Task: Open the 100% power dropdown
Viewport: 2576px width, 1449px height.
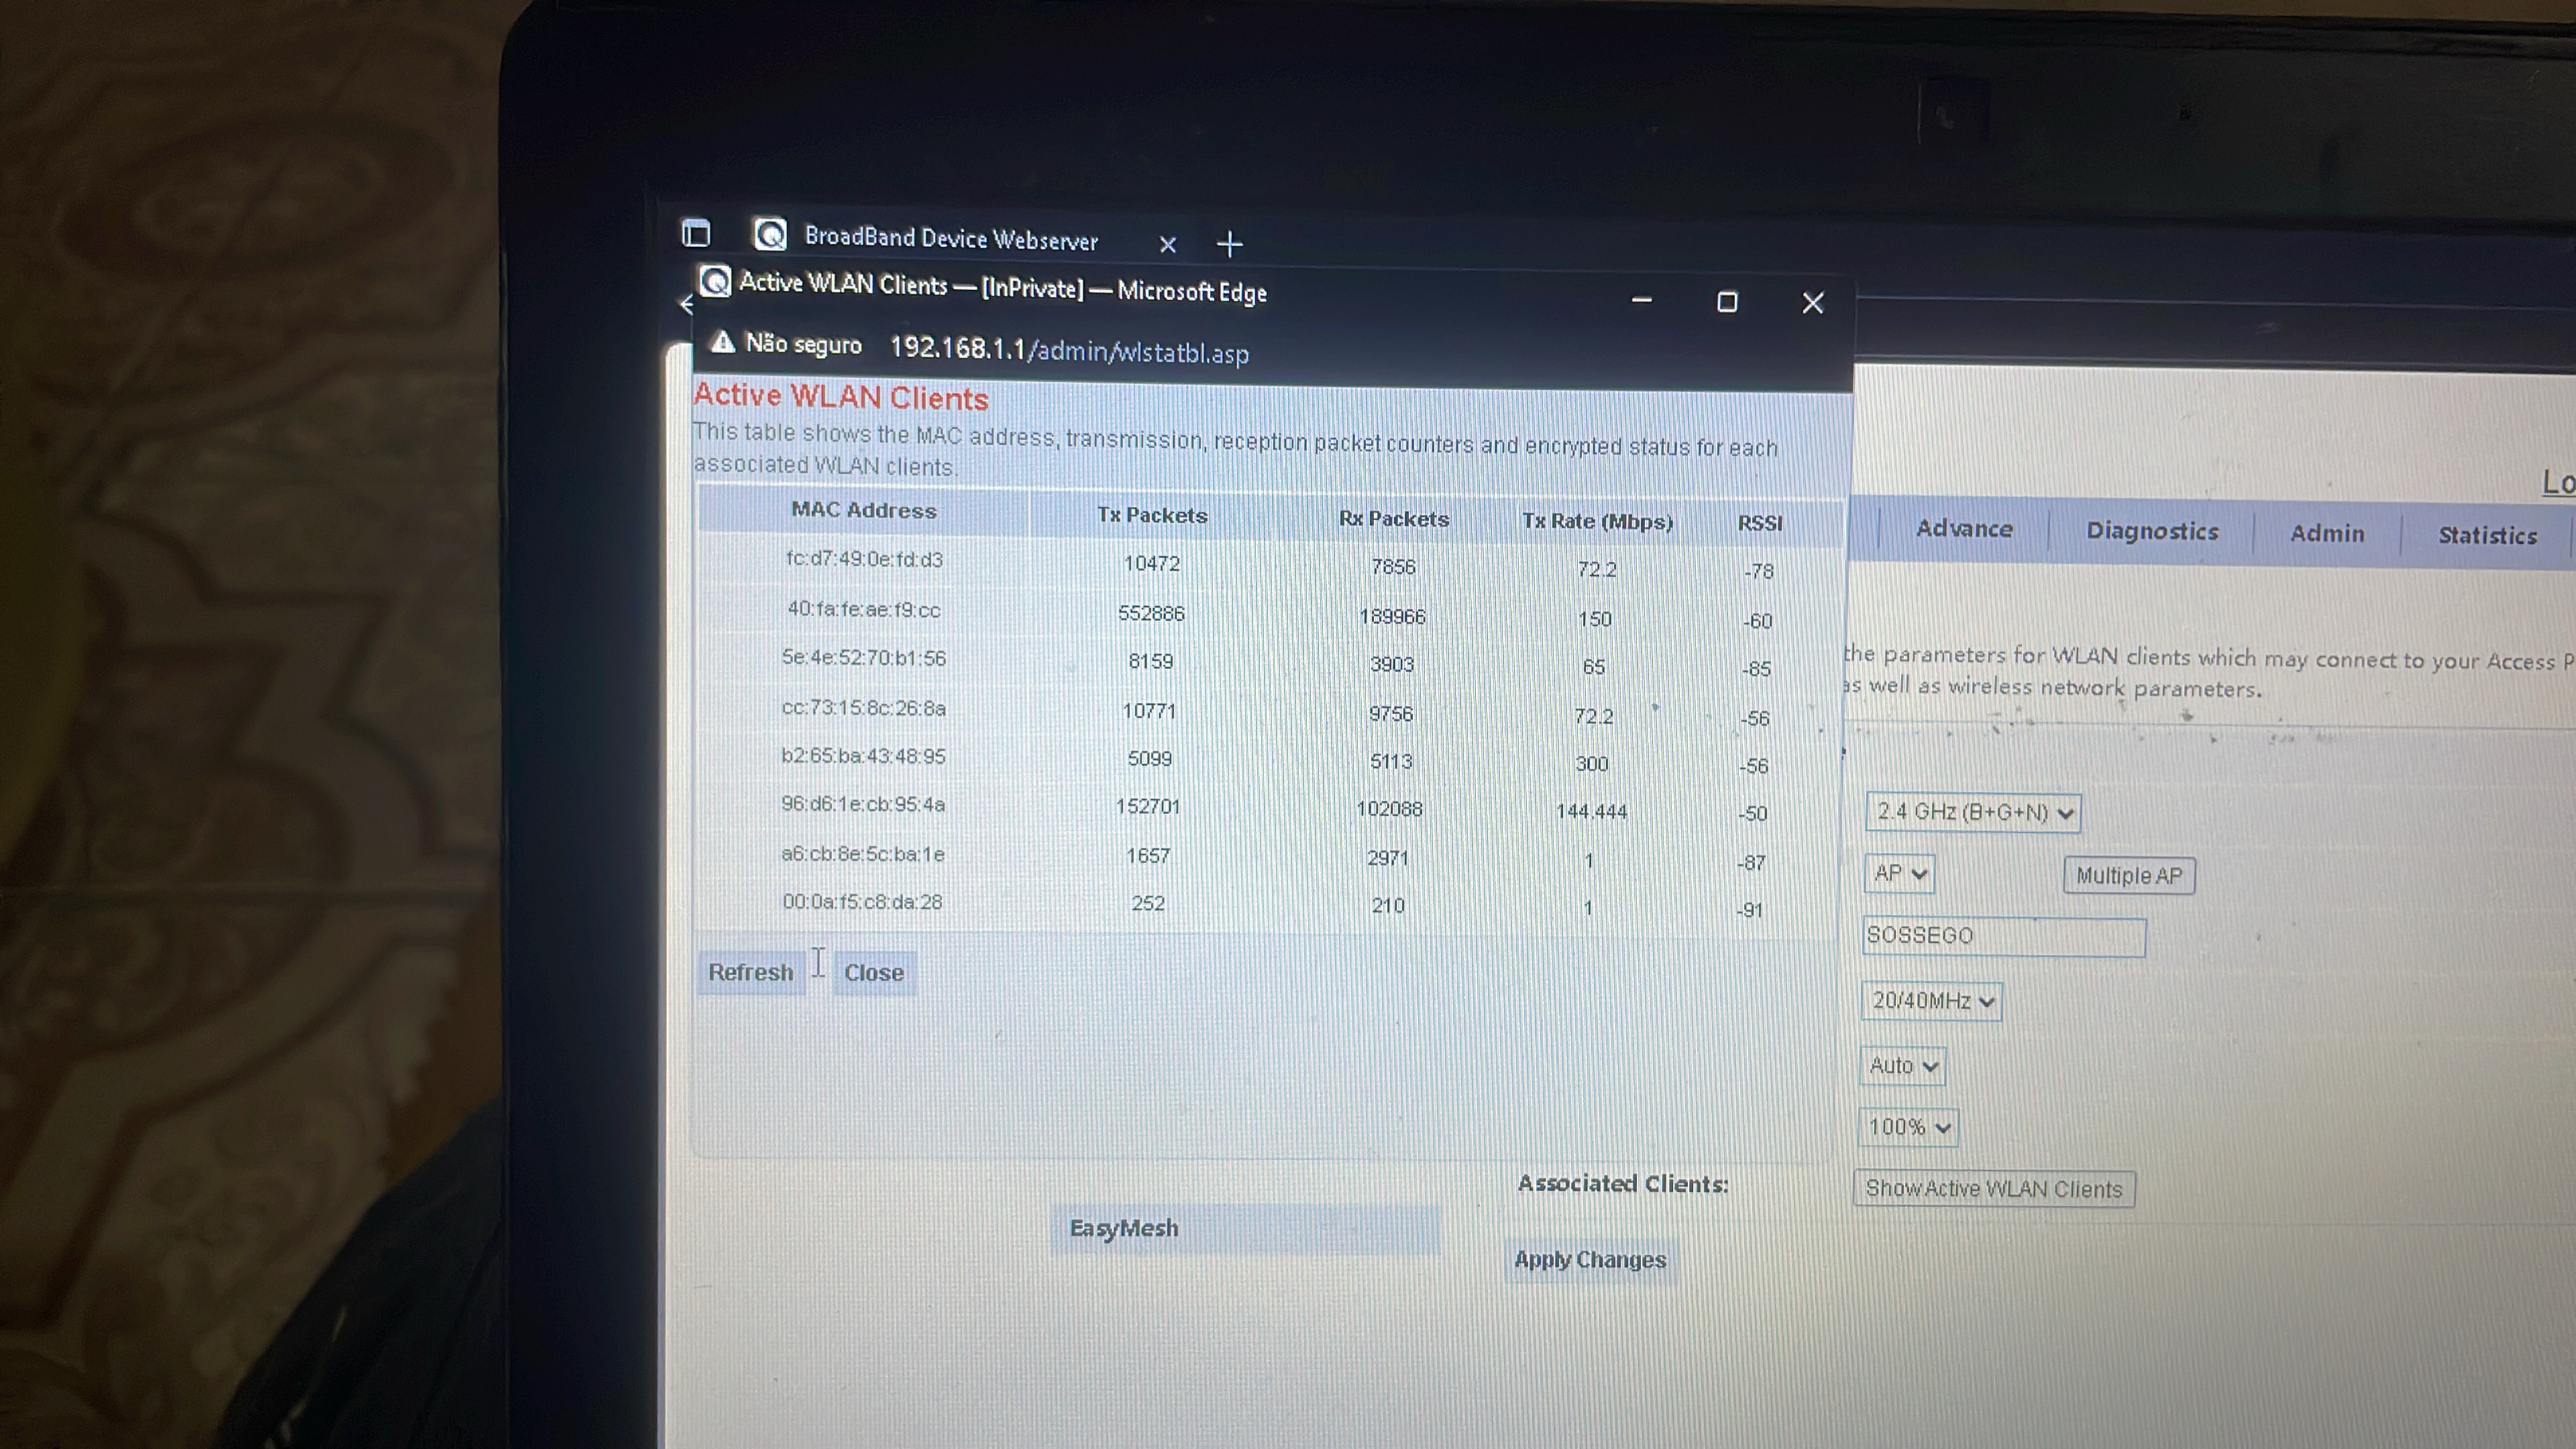Action: pos(1908,1128)
